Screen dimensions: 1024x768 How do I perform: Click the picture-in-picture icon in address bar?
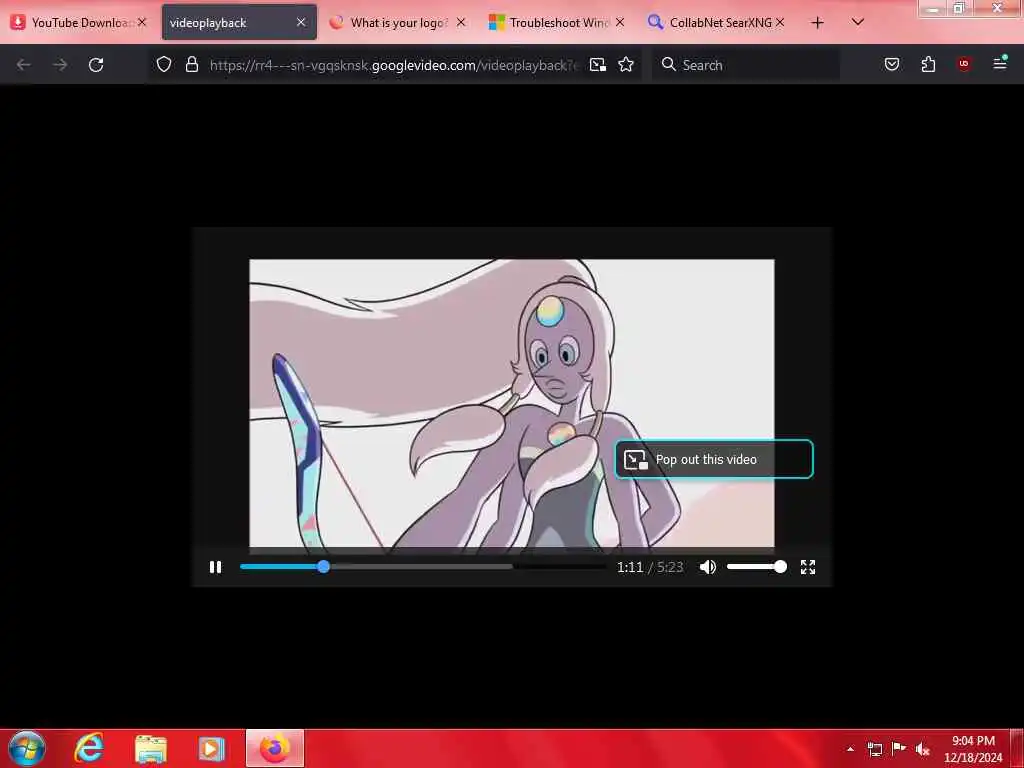(x=598, y=65)
